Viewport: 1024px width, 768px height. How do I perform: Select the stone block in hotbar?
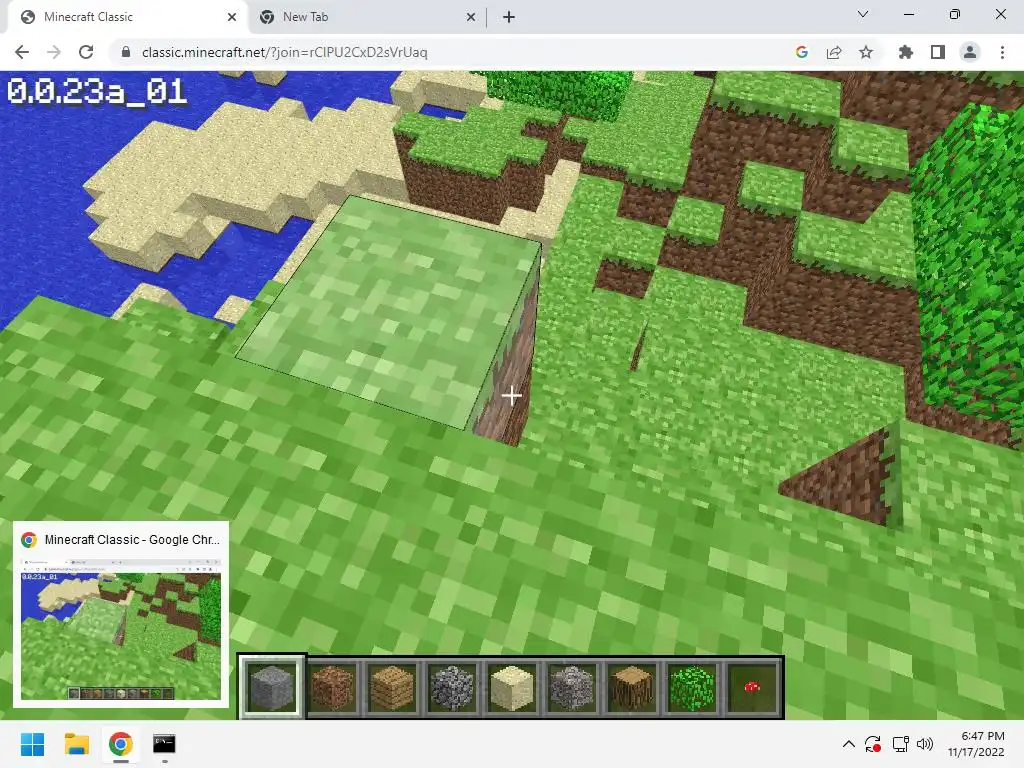point(272,687)
